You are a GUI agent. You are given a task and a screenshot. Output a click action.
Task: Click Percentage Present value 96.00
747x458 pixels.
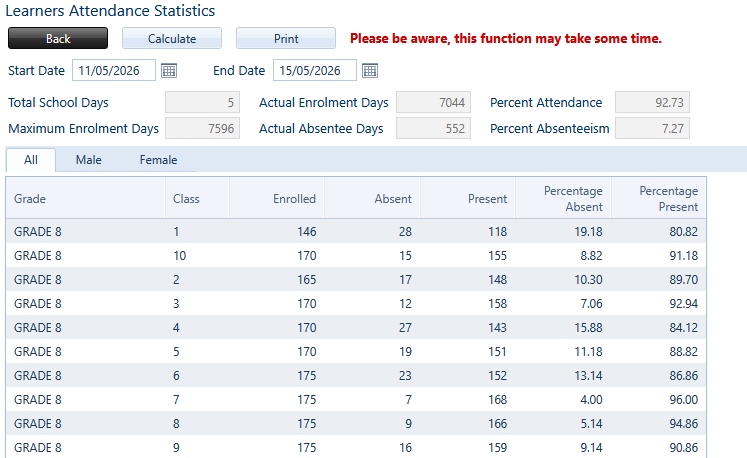pos(684,399)
